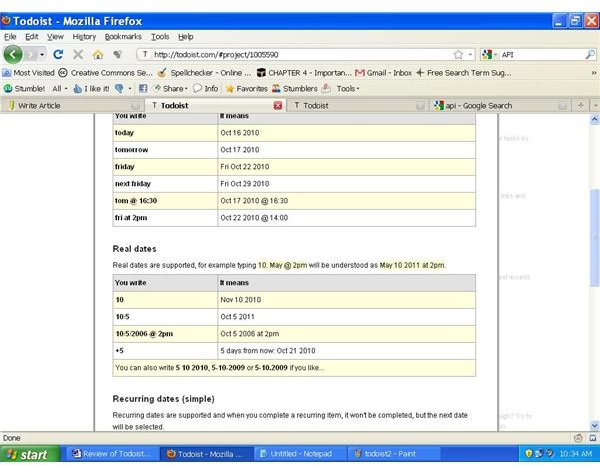Click the 'Real dates' heading
The height and width of the screenshot is (466, 600).
point(134,249)
